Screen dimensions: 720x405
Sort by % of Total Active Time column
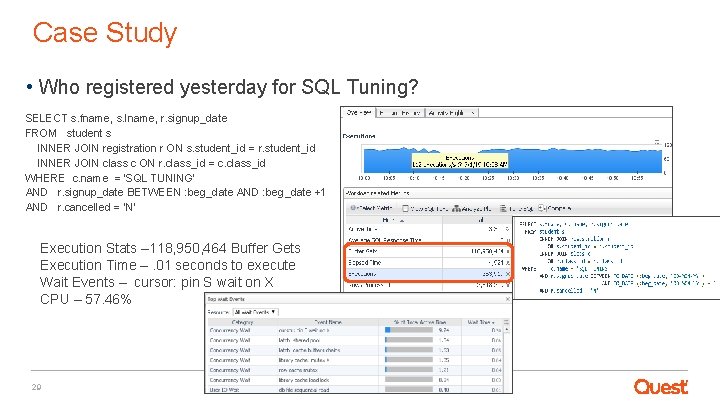420,322
